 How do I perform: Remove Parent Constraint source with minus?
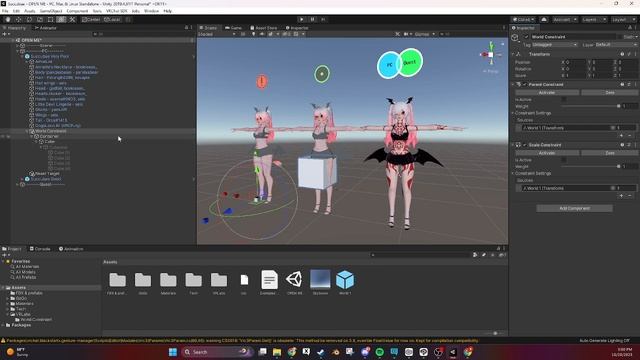tap(630, 135)
